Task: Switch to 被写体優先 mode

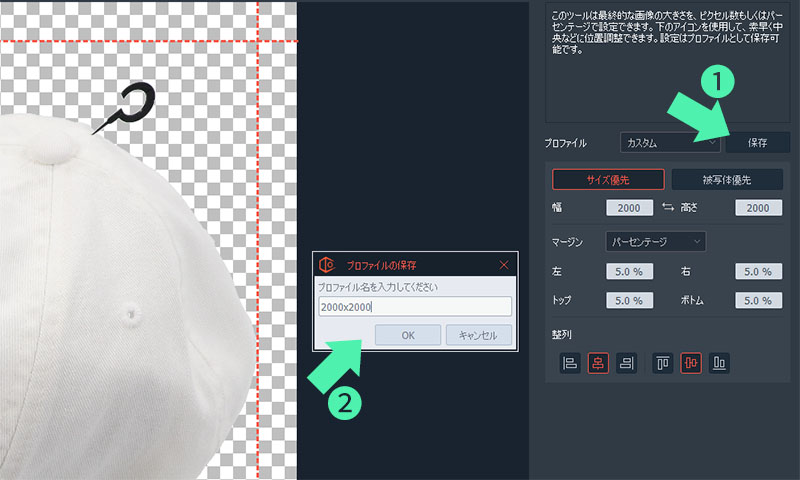Action: [725, 180]
